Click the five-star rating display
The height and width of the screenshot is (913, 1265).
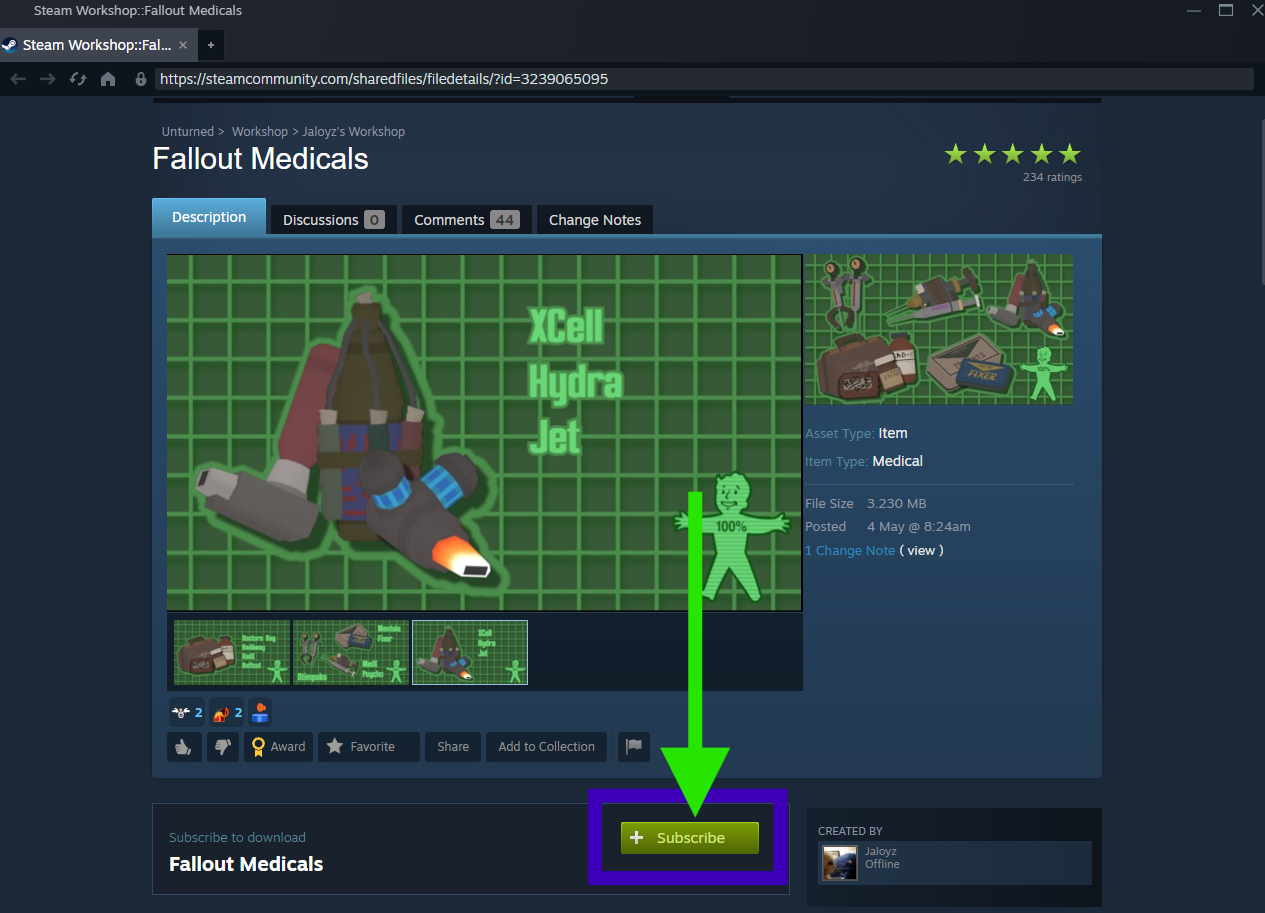(x=1013, y=154)
